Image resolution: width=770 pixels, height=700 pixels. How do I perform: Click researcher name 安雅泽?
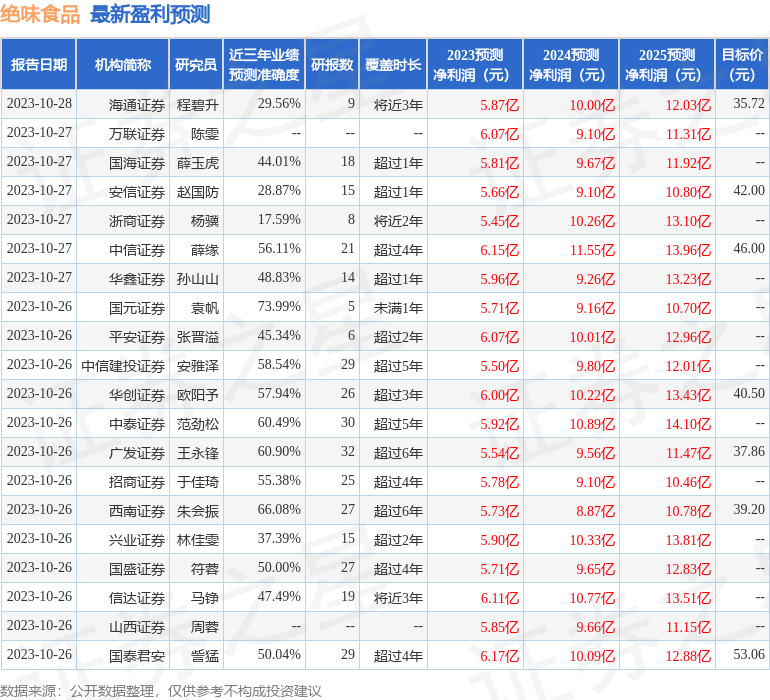(x=197, y=365)
